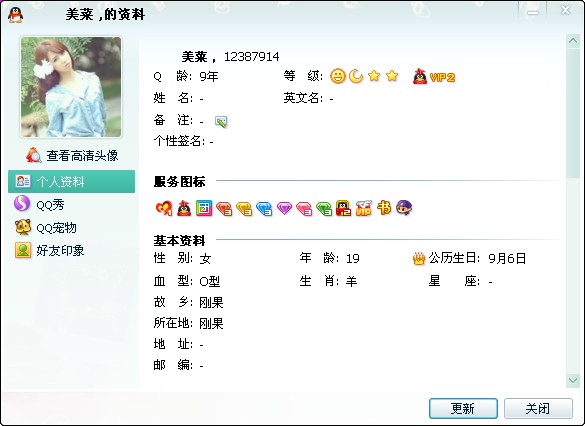Click the VIP2 member badge icon

click(434, 77)
